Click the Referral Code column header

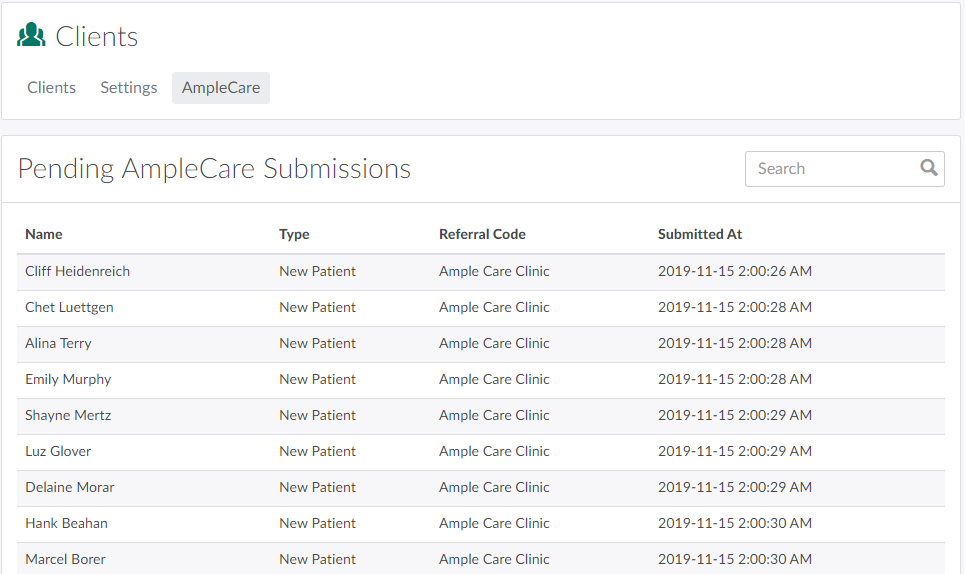tap(482, 234)
